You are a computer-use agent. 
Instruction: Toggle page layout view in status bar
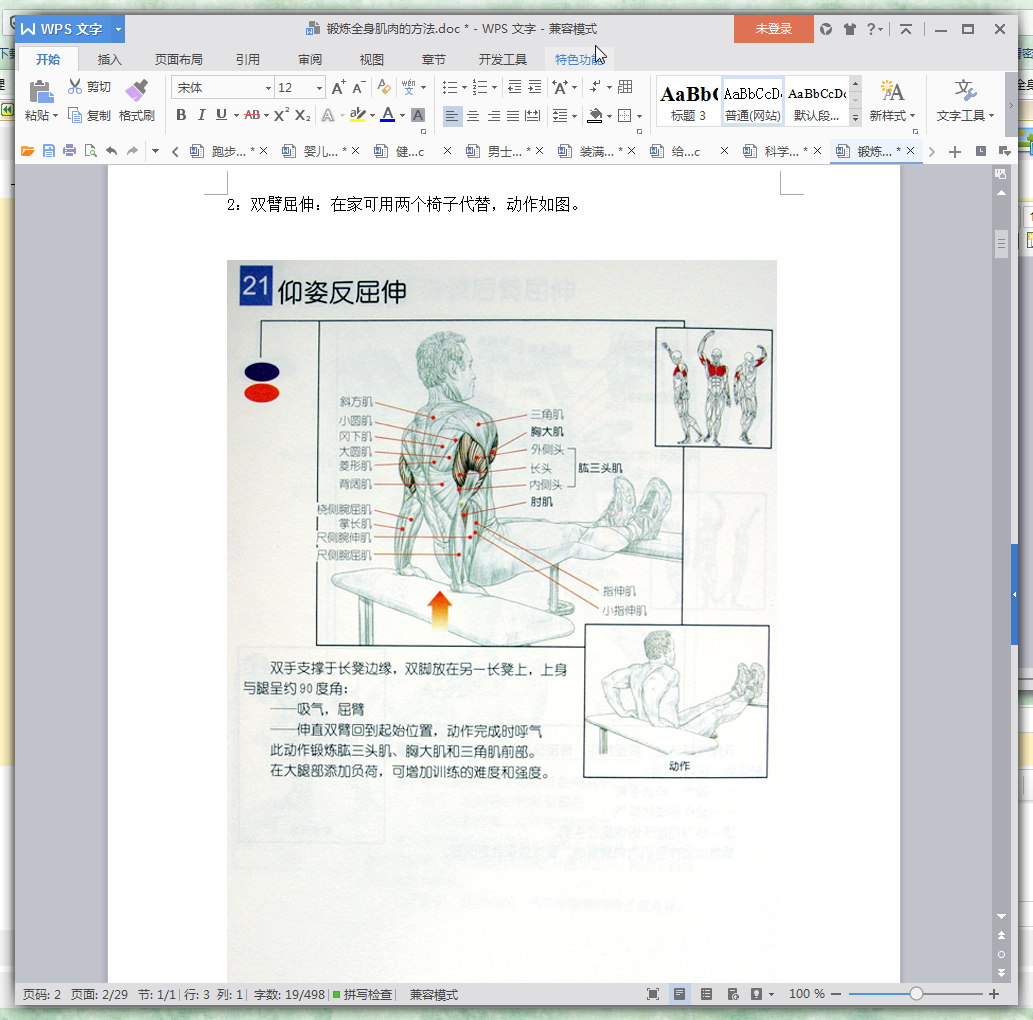click(679, 994)
